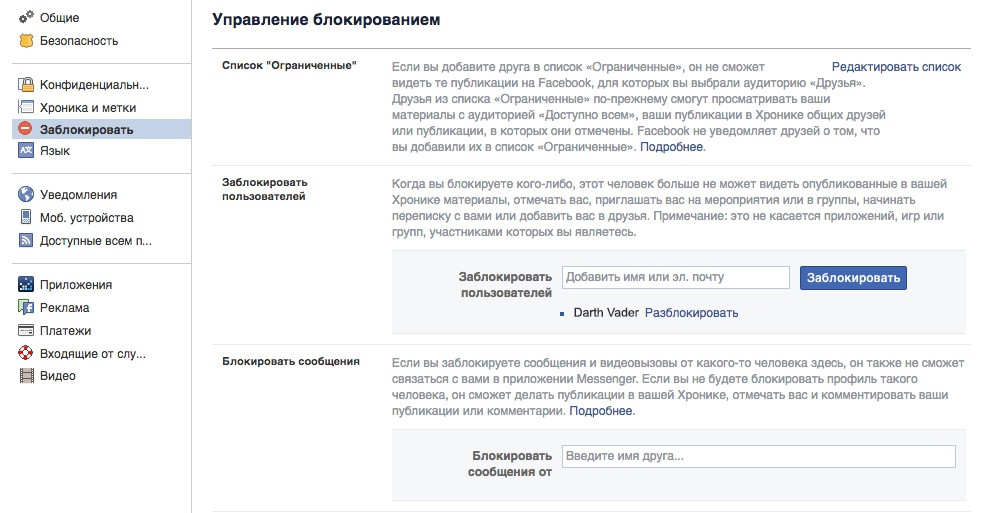Click the Хроника и метки sidebar icon
991x513 pixels.
[x=27, y=107]
